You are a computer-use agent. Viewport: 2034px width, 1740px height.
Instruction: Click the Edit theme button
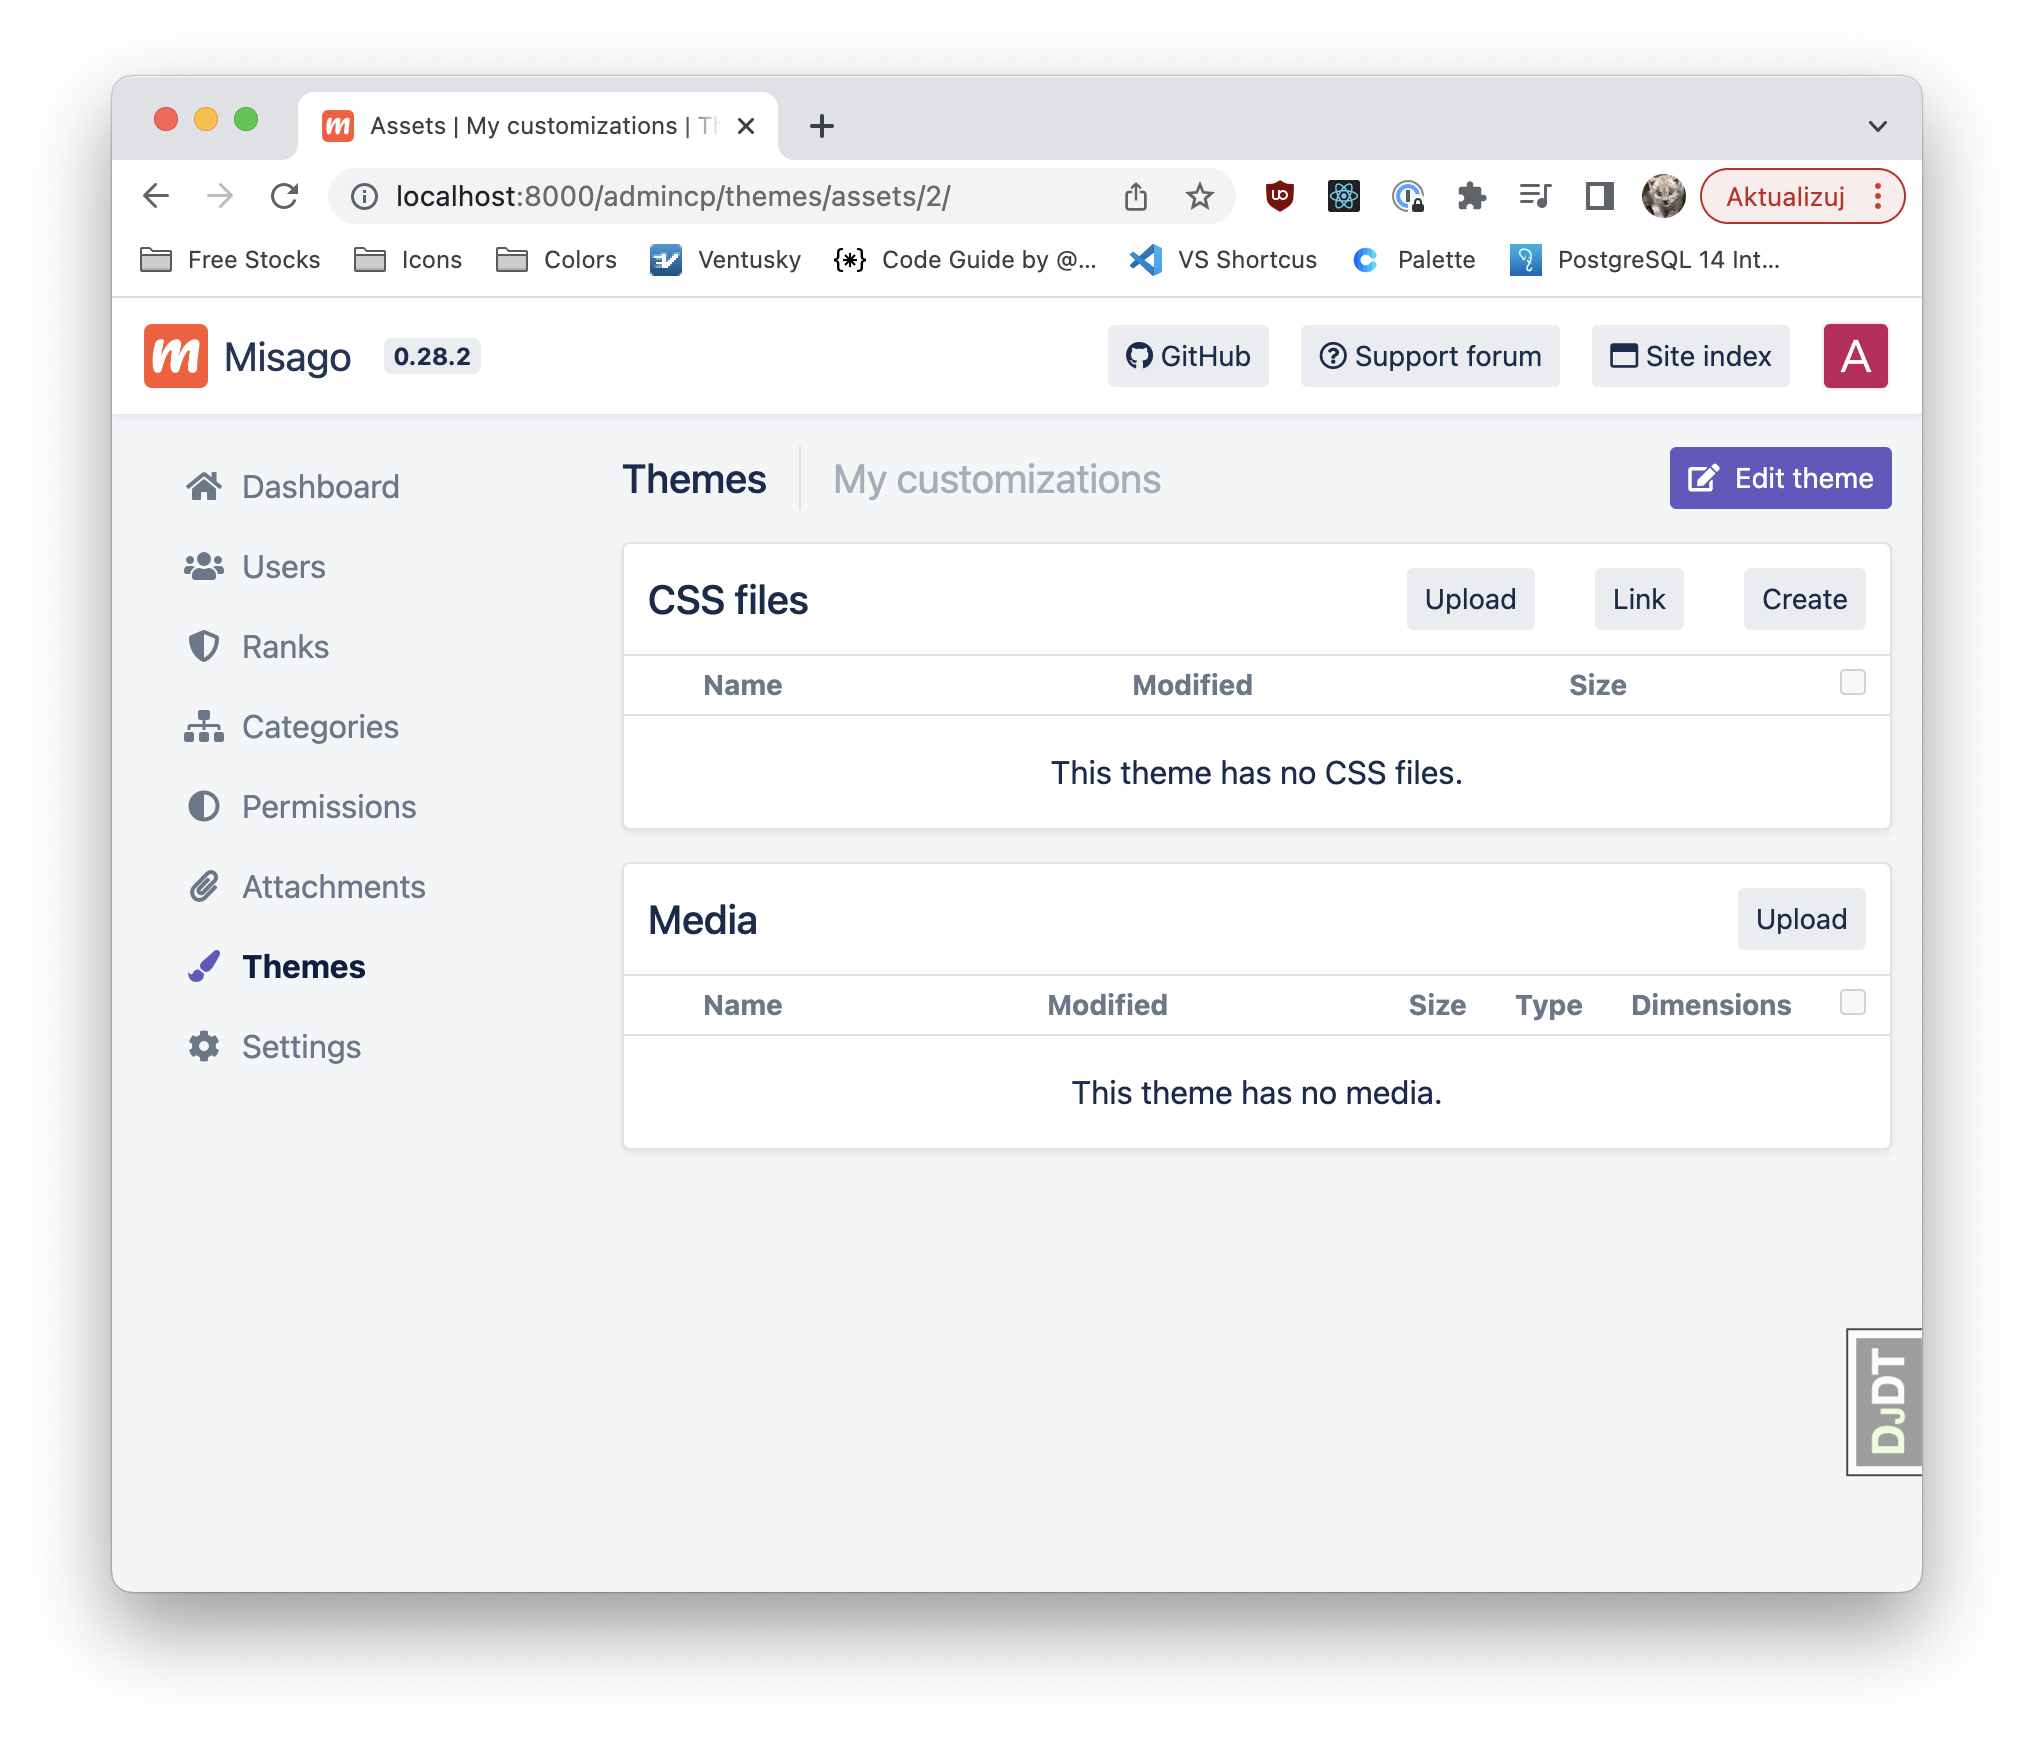(1780, 478)
